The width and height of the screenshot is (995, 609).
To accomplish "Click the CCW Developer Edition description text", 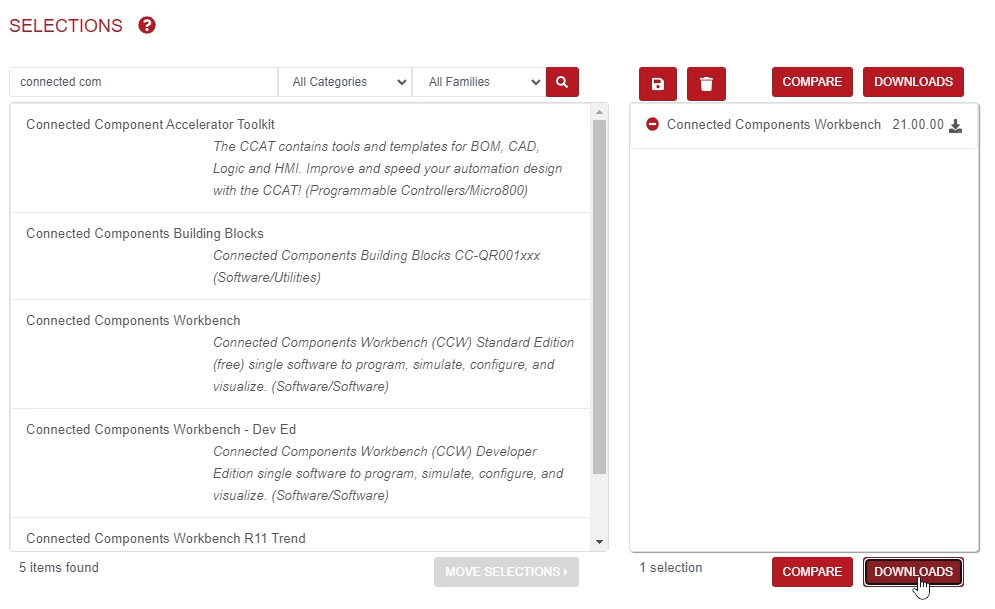I will (x=388, y=474).
